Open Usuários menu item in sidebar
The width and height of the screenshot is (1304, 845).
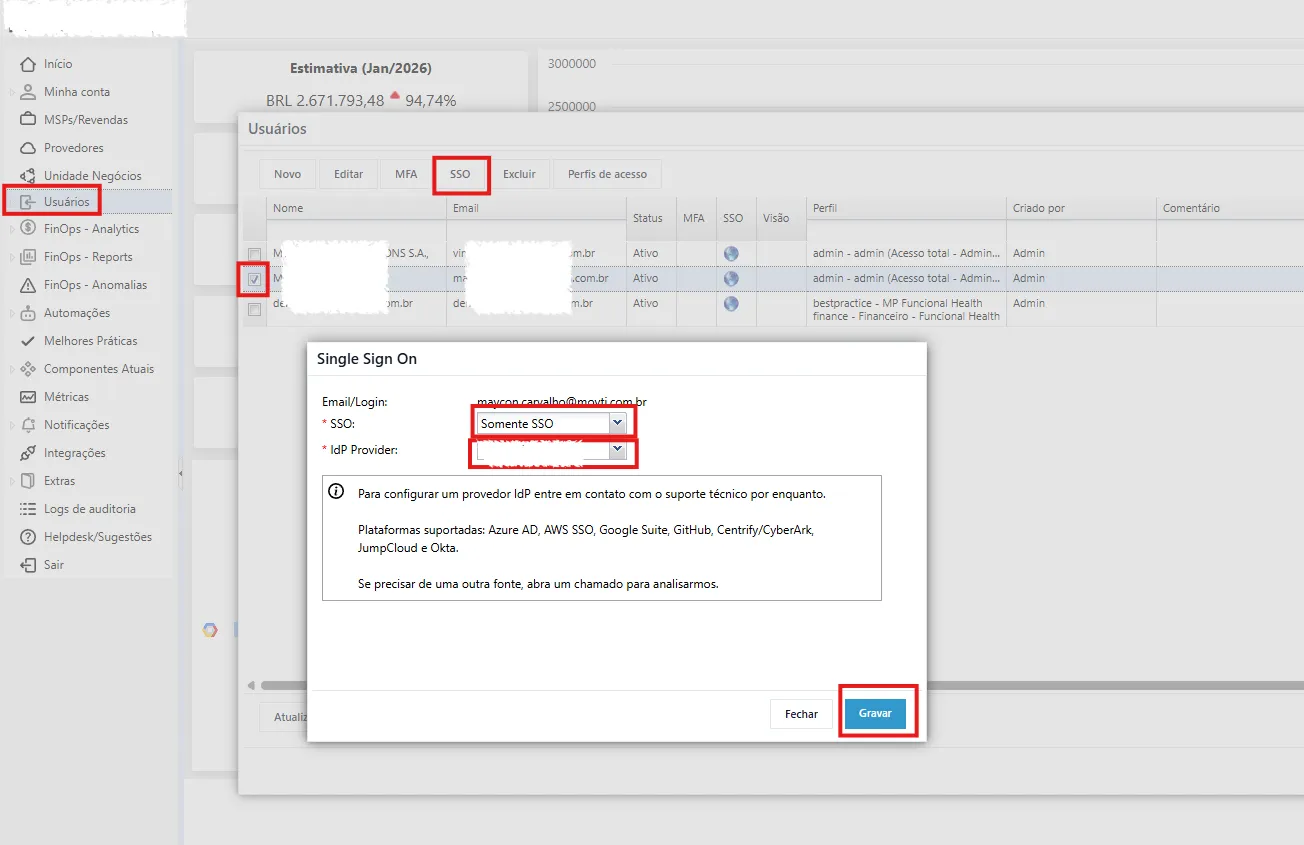(86, 202)
